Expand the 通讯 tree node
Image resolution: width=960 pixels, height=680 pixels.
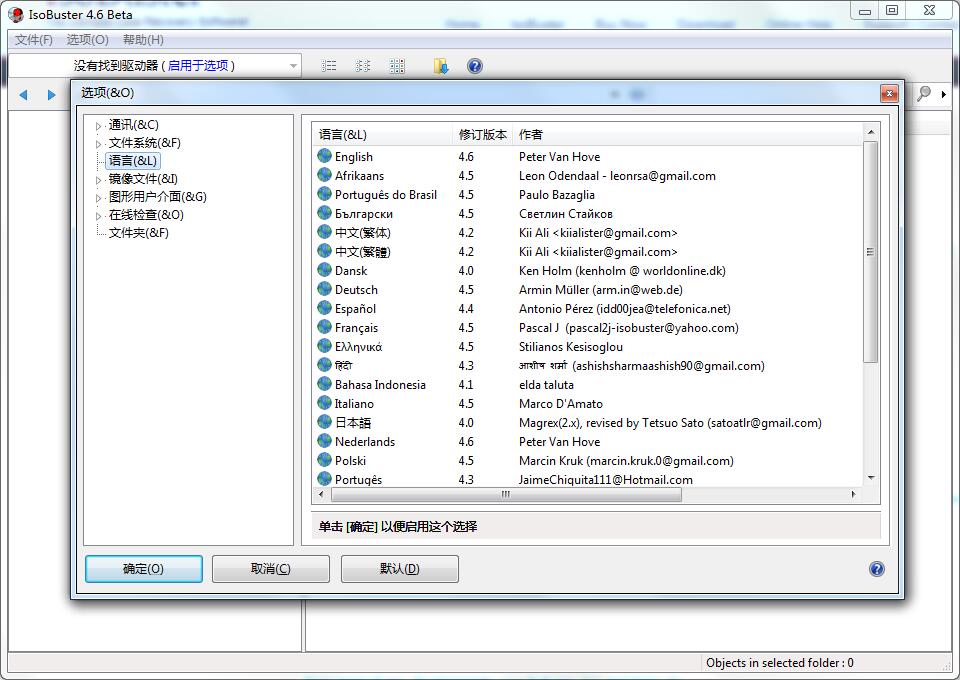pyautogui.click(x=99, y=126)
